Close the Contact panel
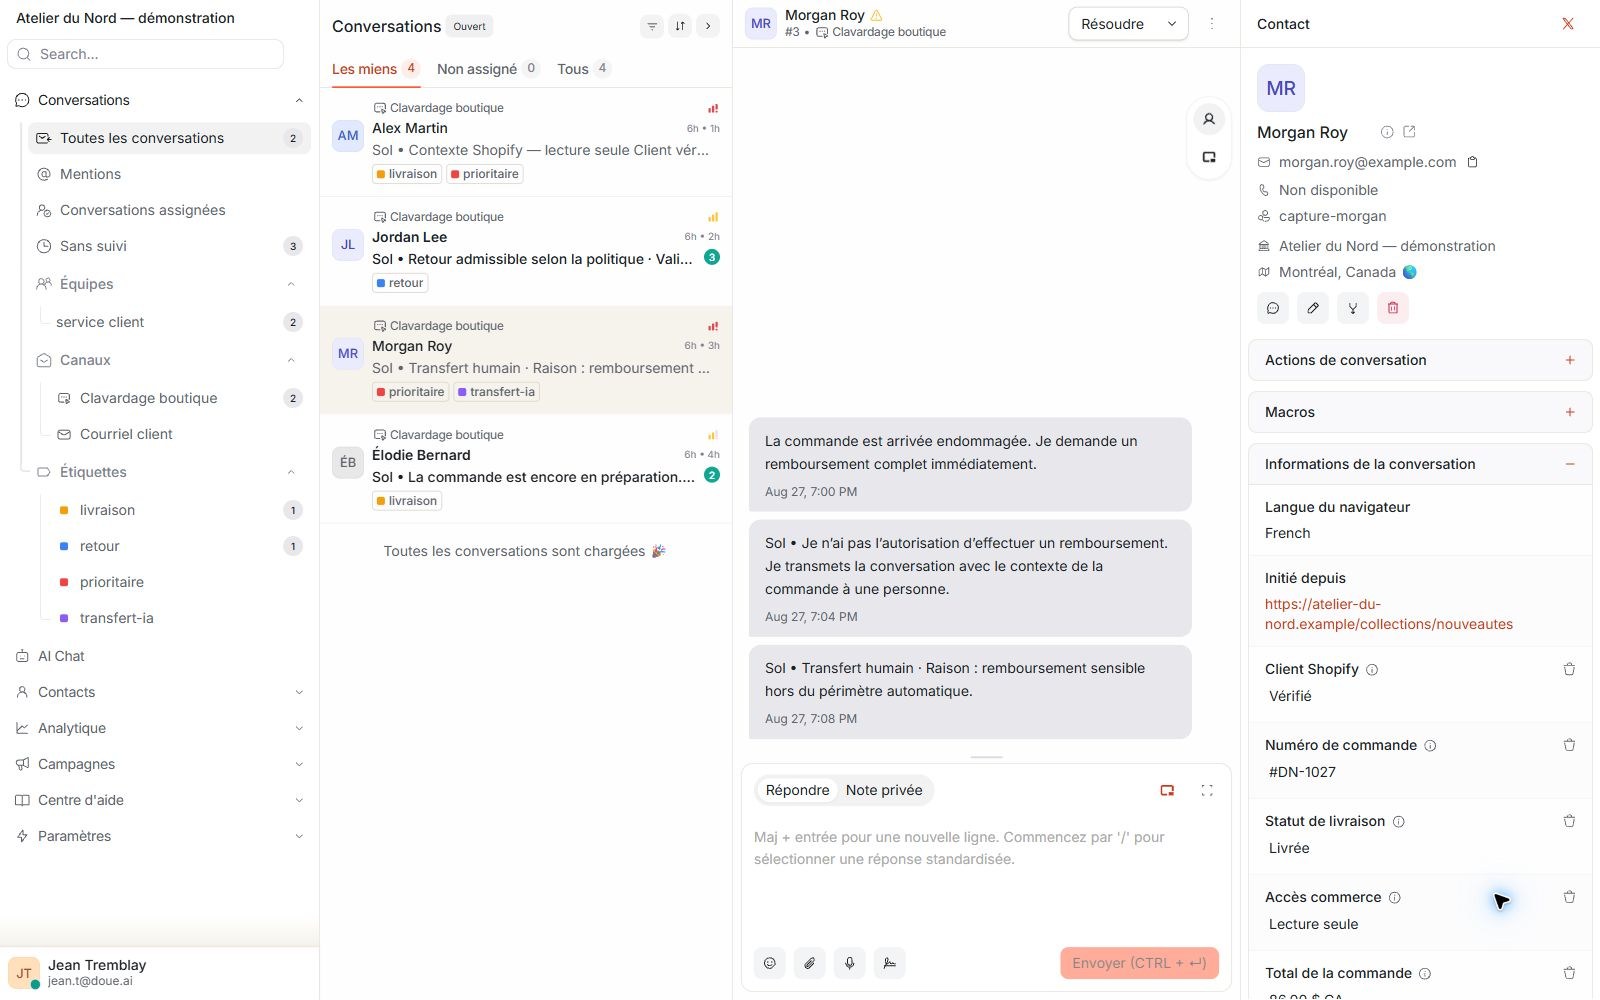1600x1000 pixels. tap(1568, 24)
